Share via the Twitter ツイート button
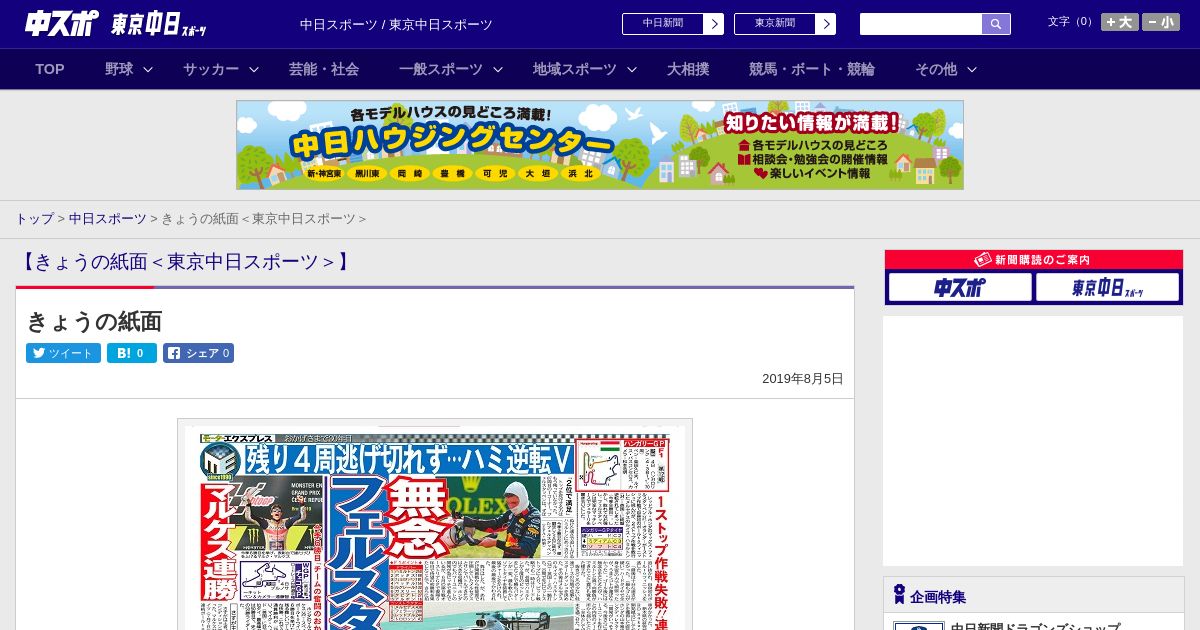The image size is (1200, 630). pos(63,353)
